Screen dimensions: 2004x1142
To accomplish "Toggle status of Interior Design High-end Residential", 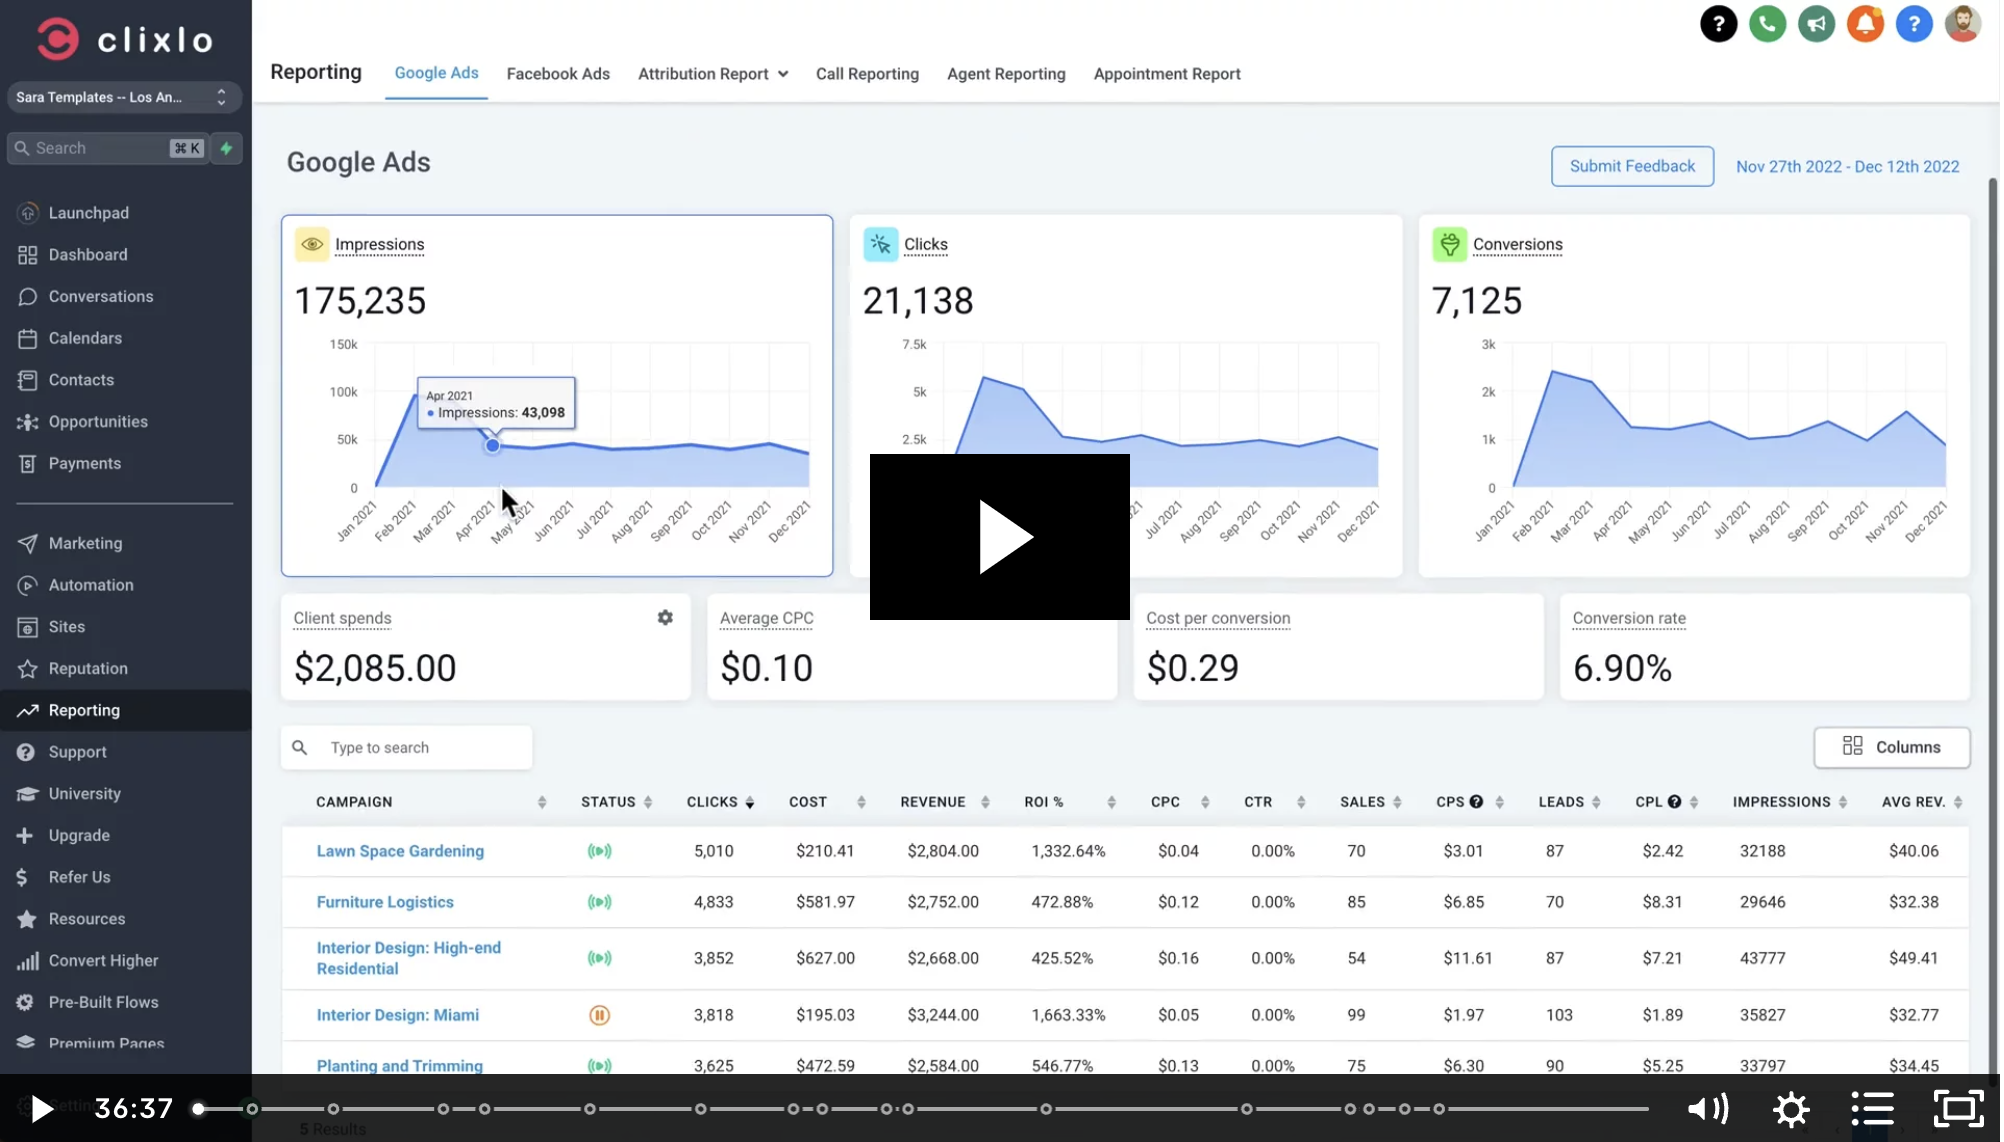I will pos(601,959).
